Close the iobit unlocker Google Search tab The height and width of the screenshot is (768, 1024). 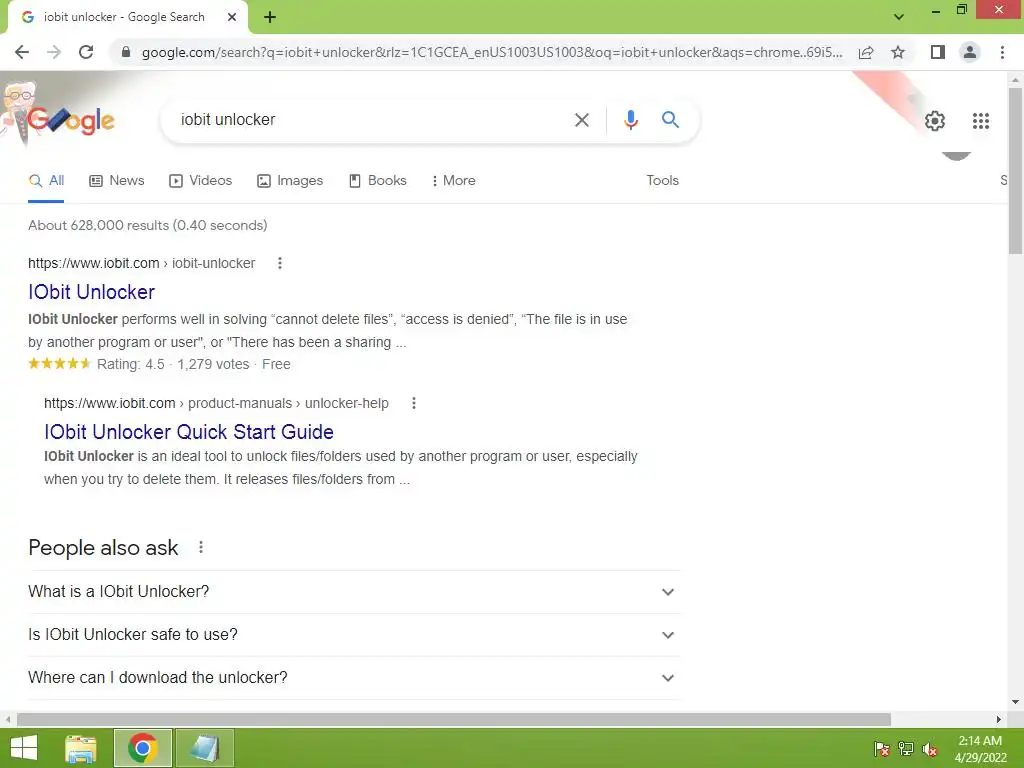[x=232, y=17]
